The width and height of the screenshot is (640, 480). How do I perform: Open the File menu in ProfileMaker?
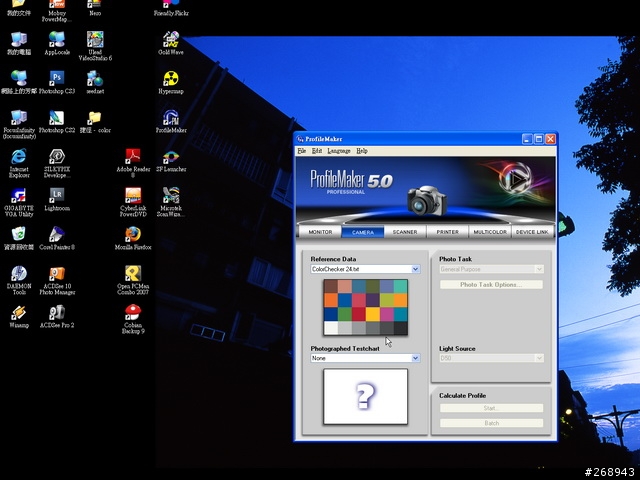(x=302, y=151)
